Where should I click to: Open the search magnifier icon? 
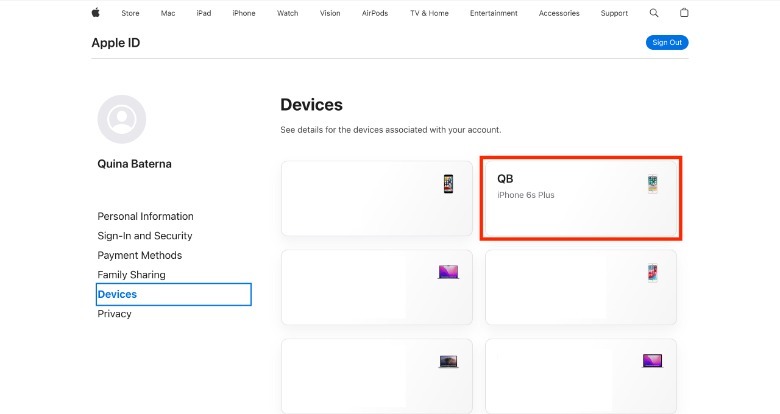[654, 13]
